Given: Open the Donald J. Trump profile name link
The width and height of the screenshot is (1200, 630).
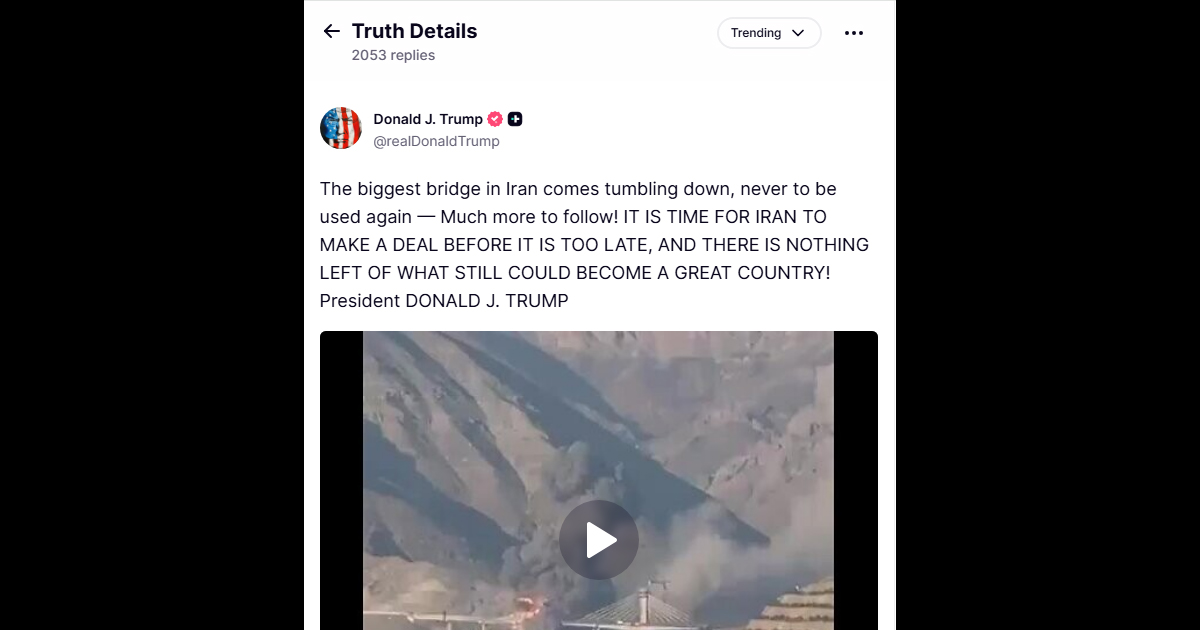Looking at the screenshot, I should tap(428, 119).
